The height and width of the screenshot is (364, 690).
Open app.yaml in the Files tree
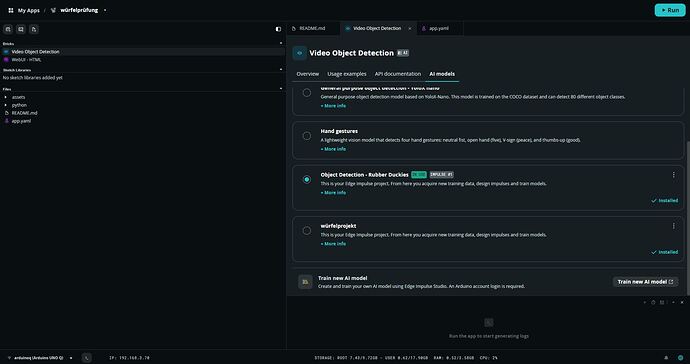(x=21, y=121)
